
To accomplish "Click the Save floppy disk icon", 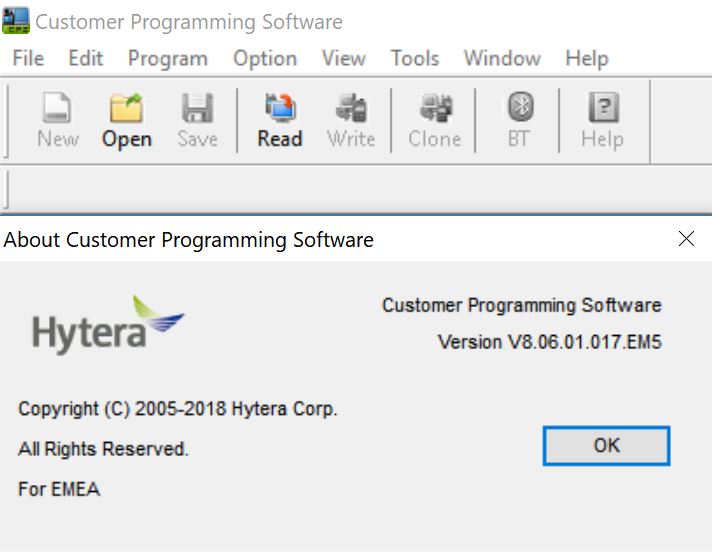I will coord(198,120).
